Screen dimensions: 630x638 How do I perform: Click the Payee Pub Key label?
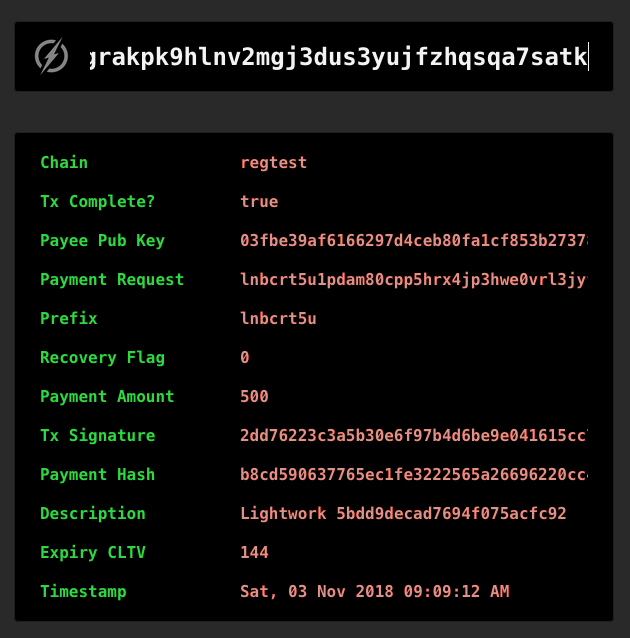coord(103,240)
